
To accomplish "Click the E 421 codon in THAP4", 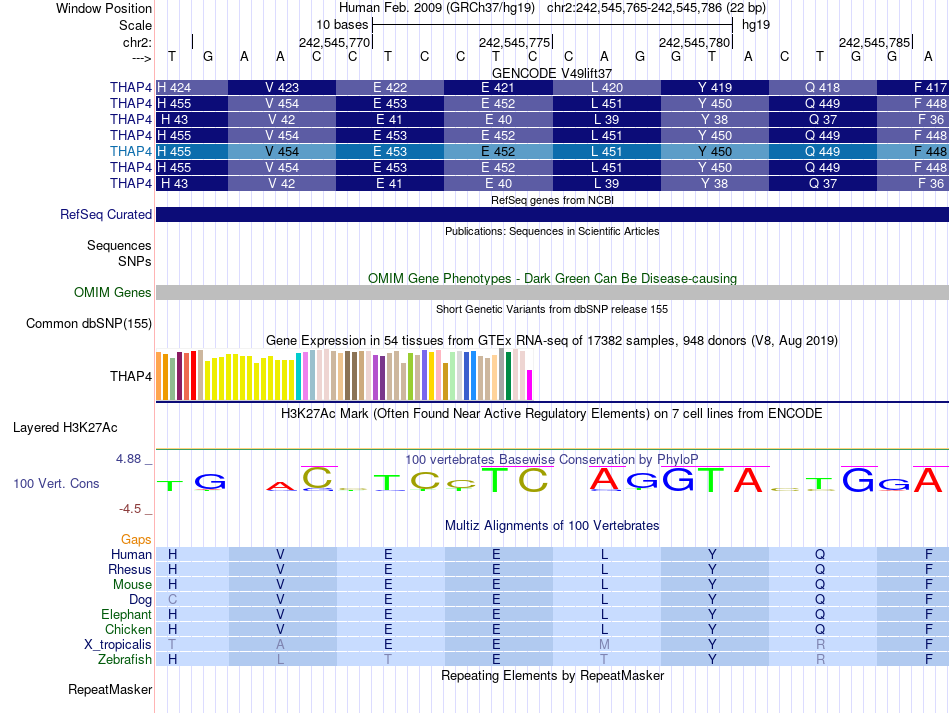I will click(497, 87).
